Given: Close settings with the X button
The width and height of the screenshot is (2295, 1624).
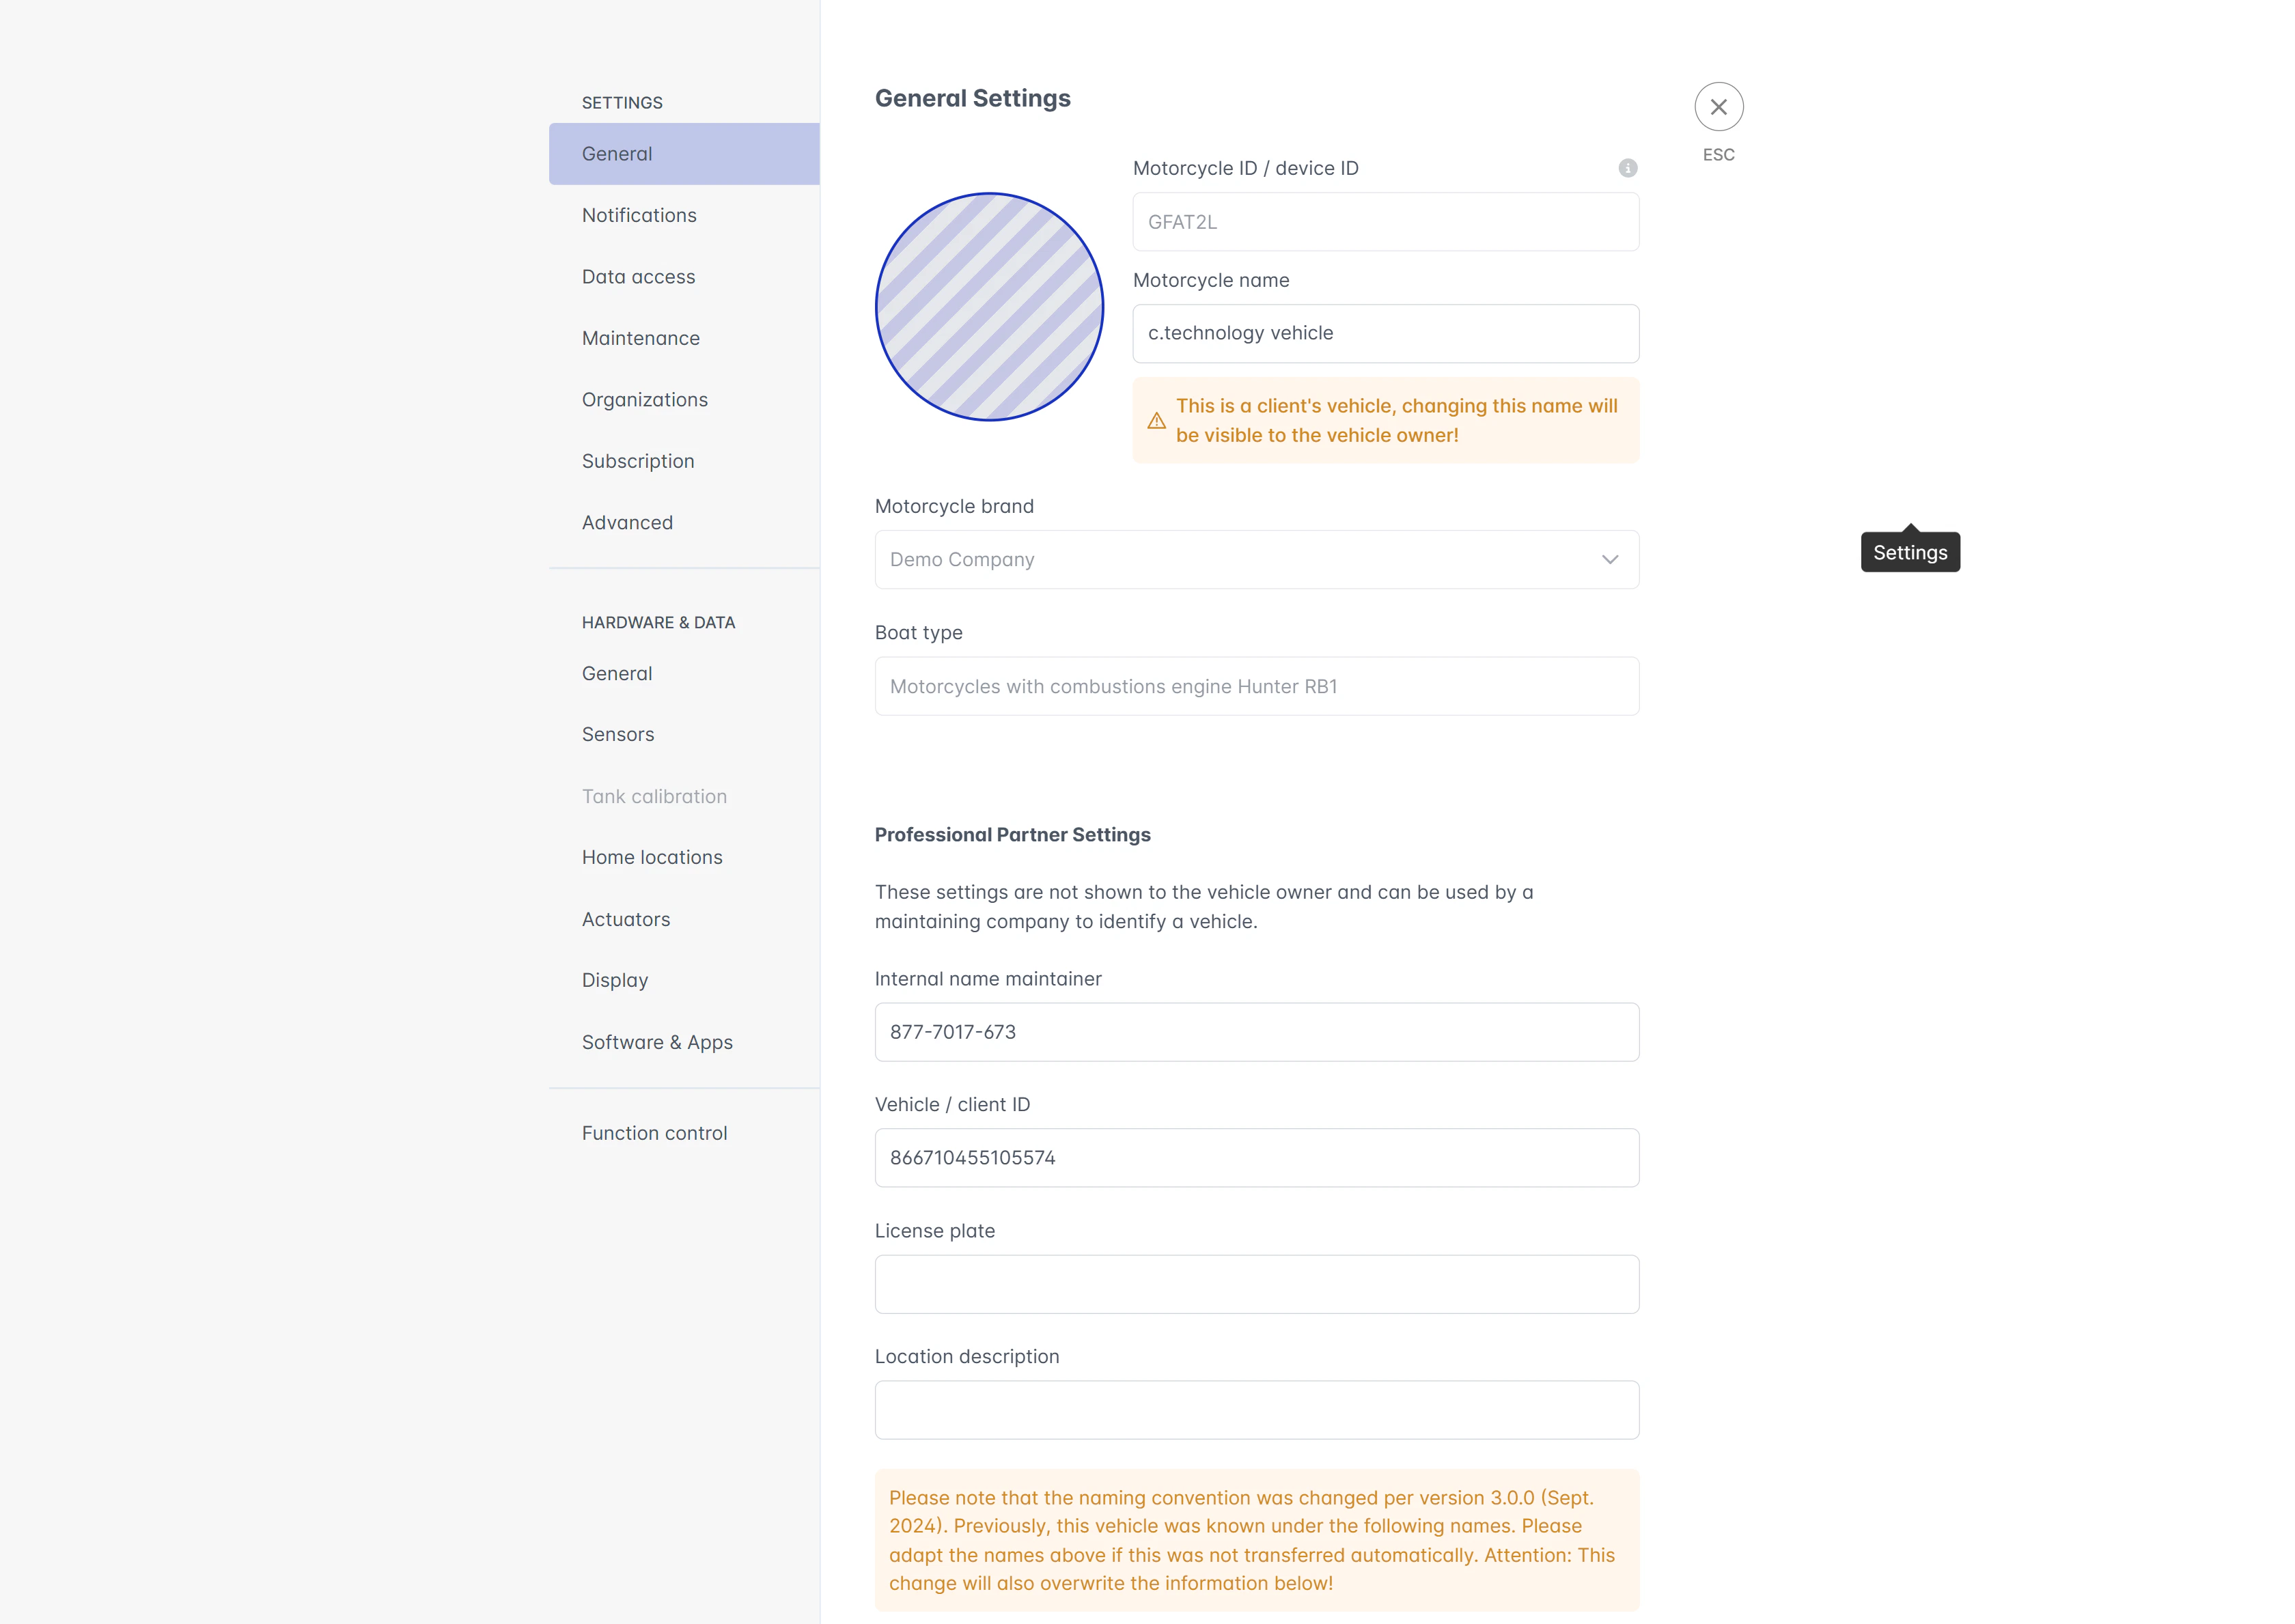Looking at the screenshot, I should tap(1718, 107).
